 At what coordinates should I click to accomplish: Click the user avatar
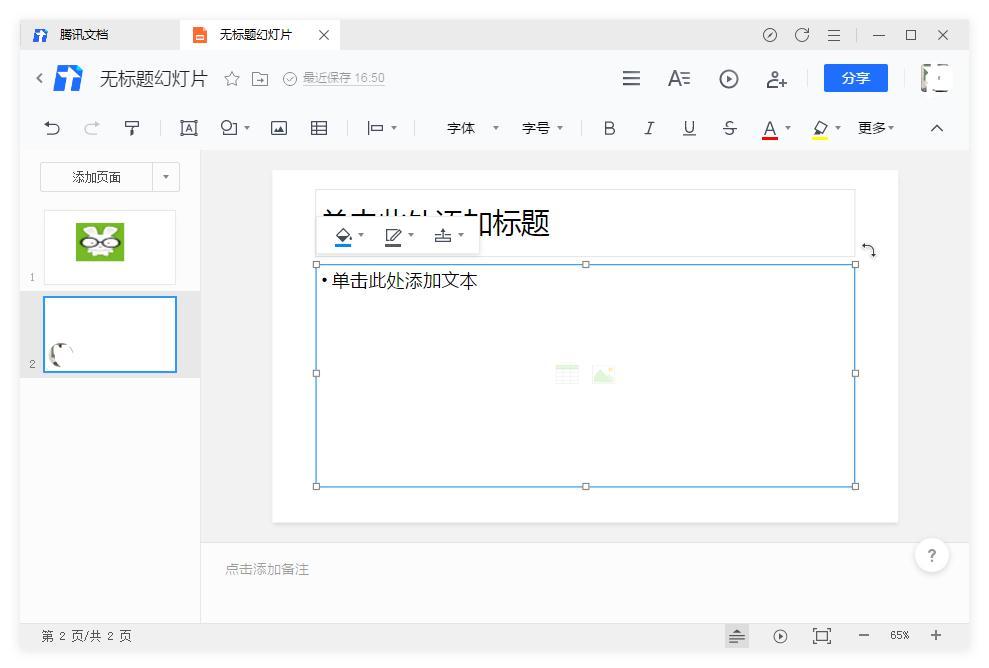pyautogui.click(x=934, y=78)
